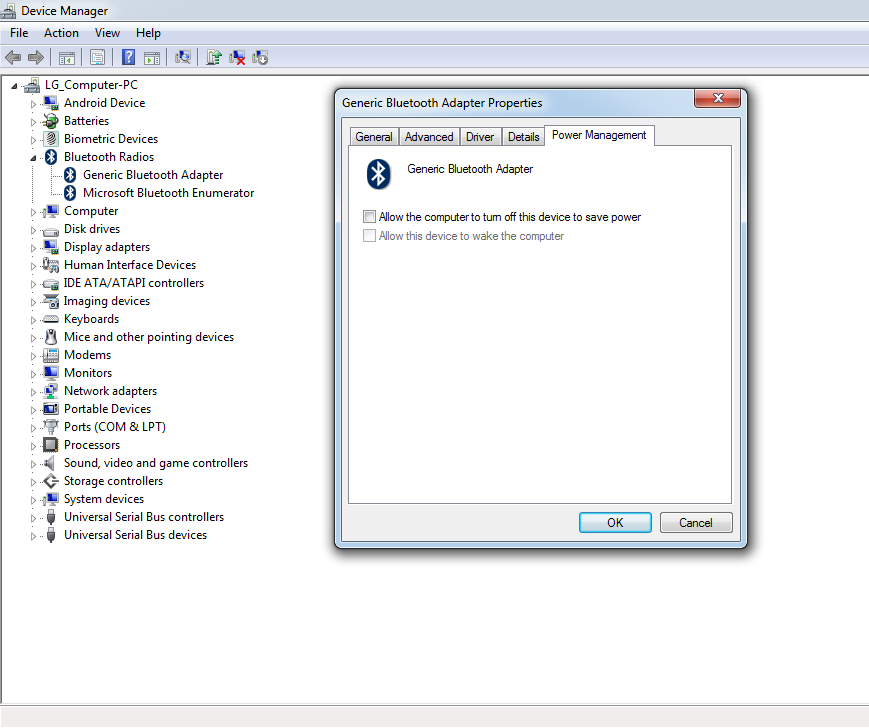
Task: Click Cancel in the properties dialog
Action: [696, 522]
